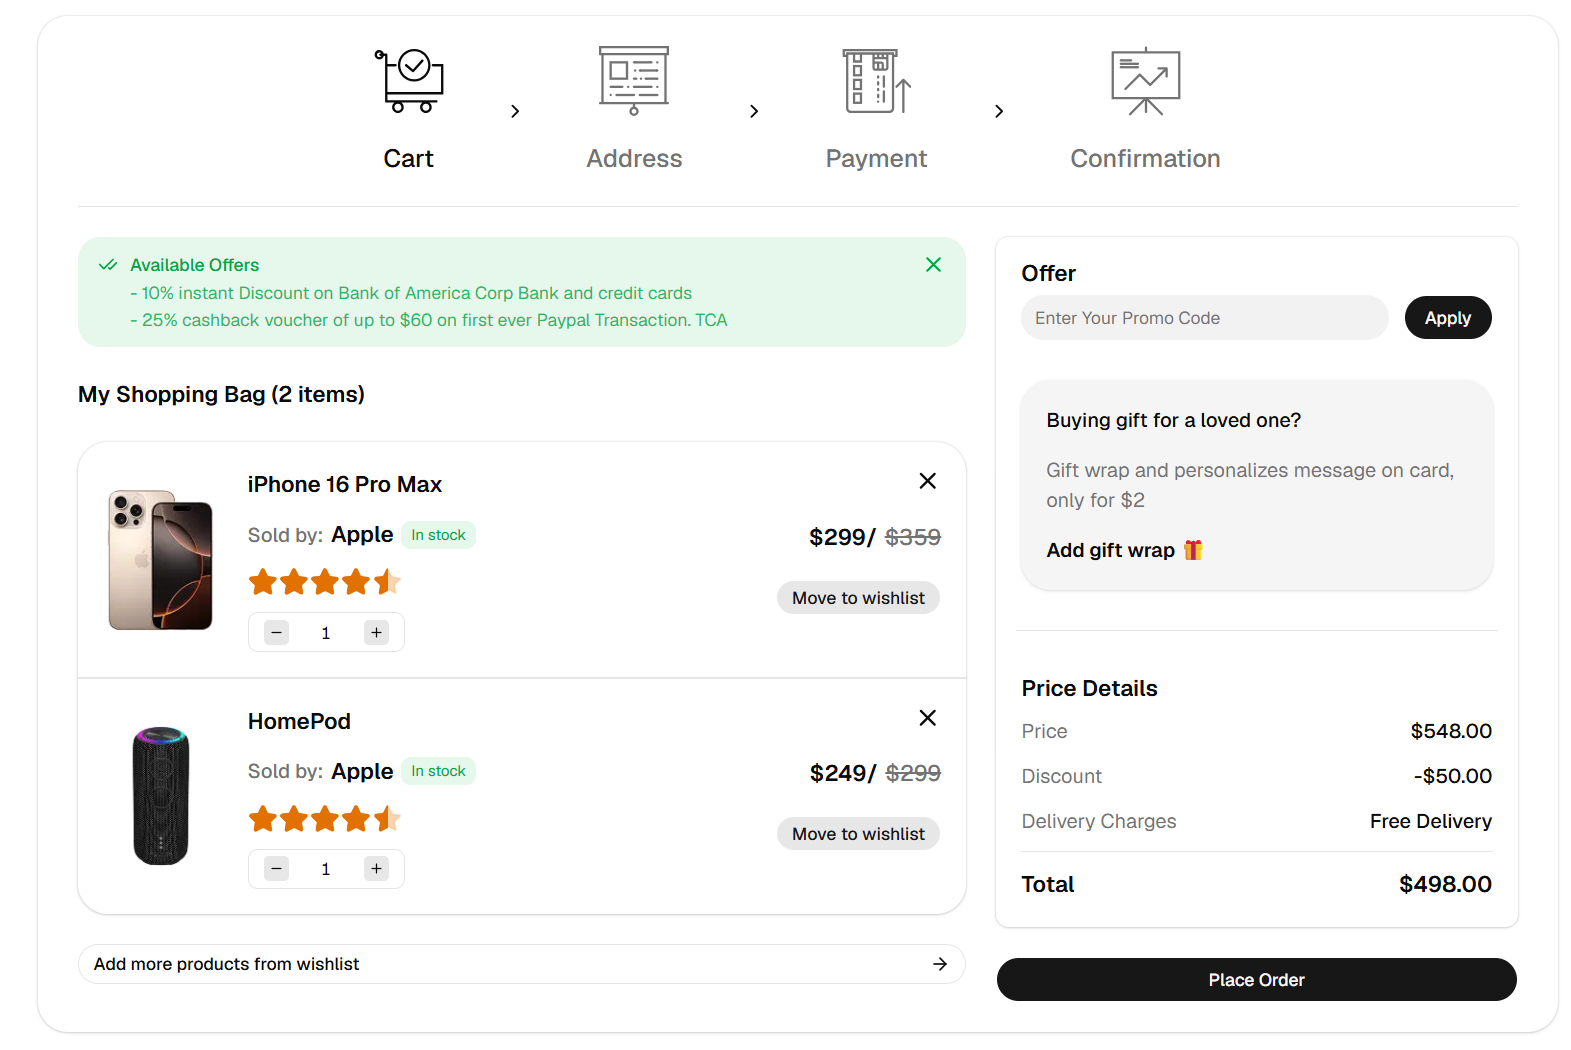Click the HomePod product title
This screenshot has height=1050, width=1571.
299,721
